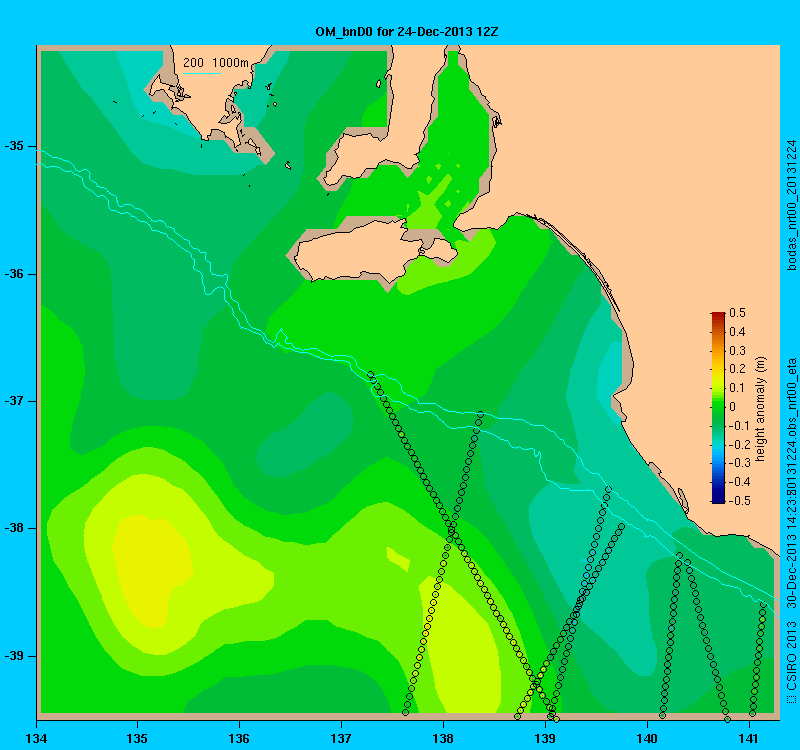The image size is (800, 750).
Task: Click the plot title "OM_bnD0 for 24-Dec-2013 12Z"
Action: click(x=407, y=32)
